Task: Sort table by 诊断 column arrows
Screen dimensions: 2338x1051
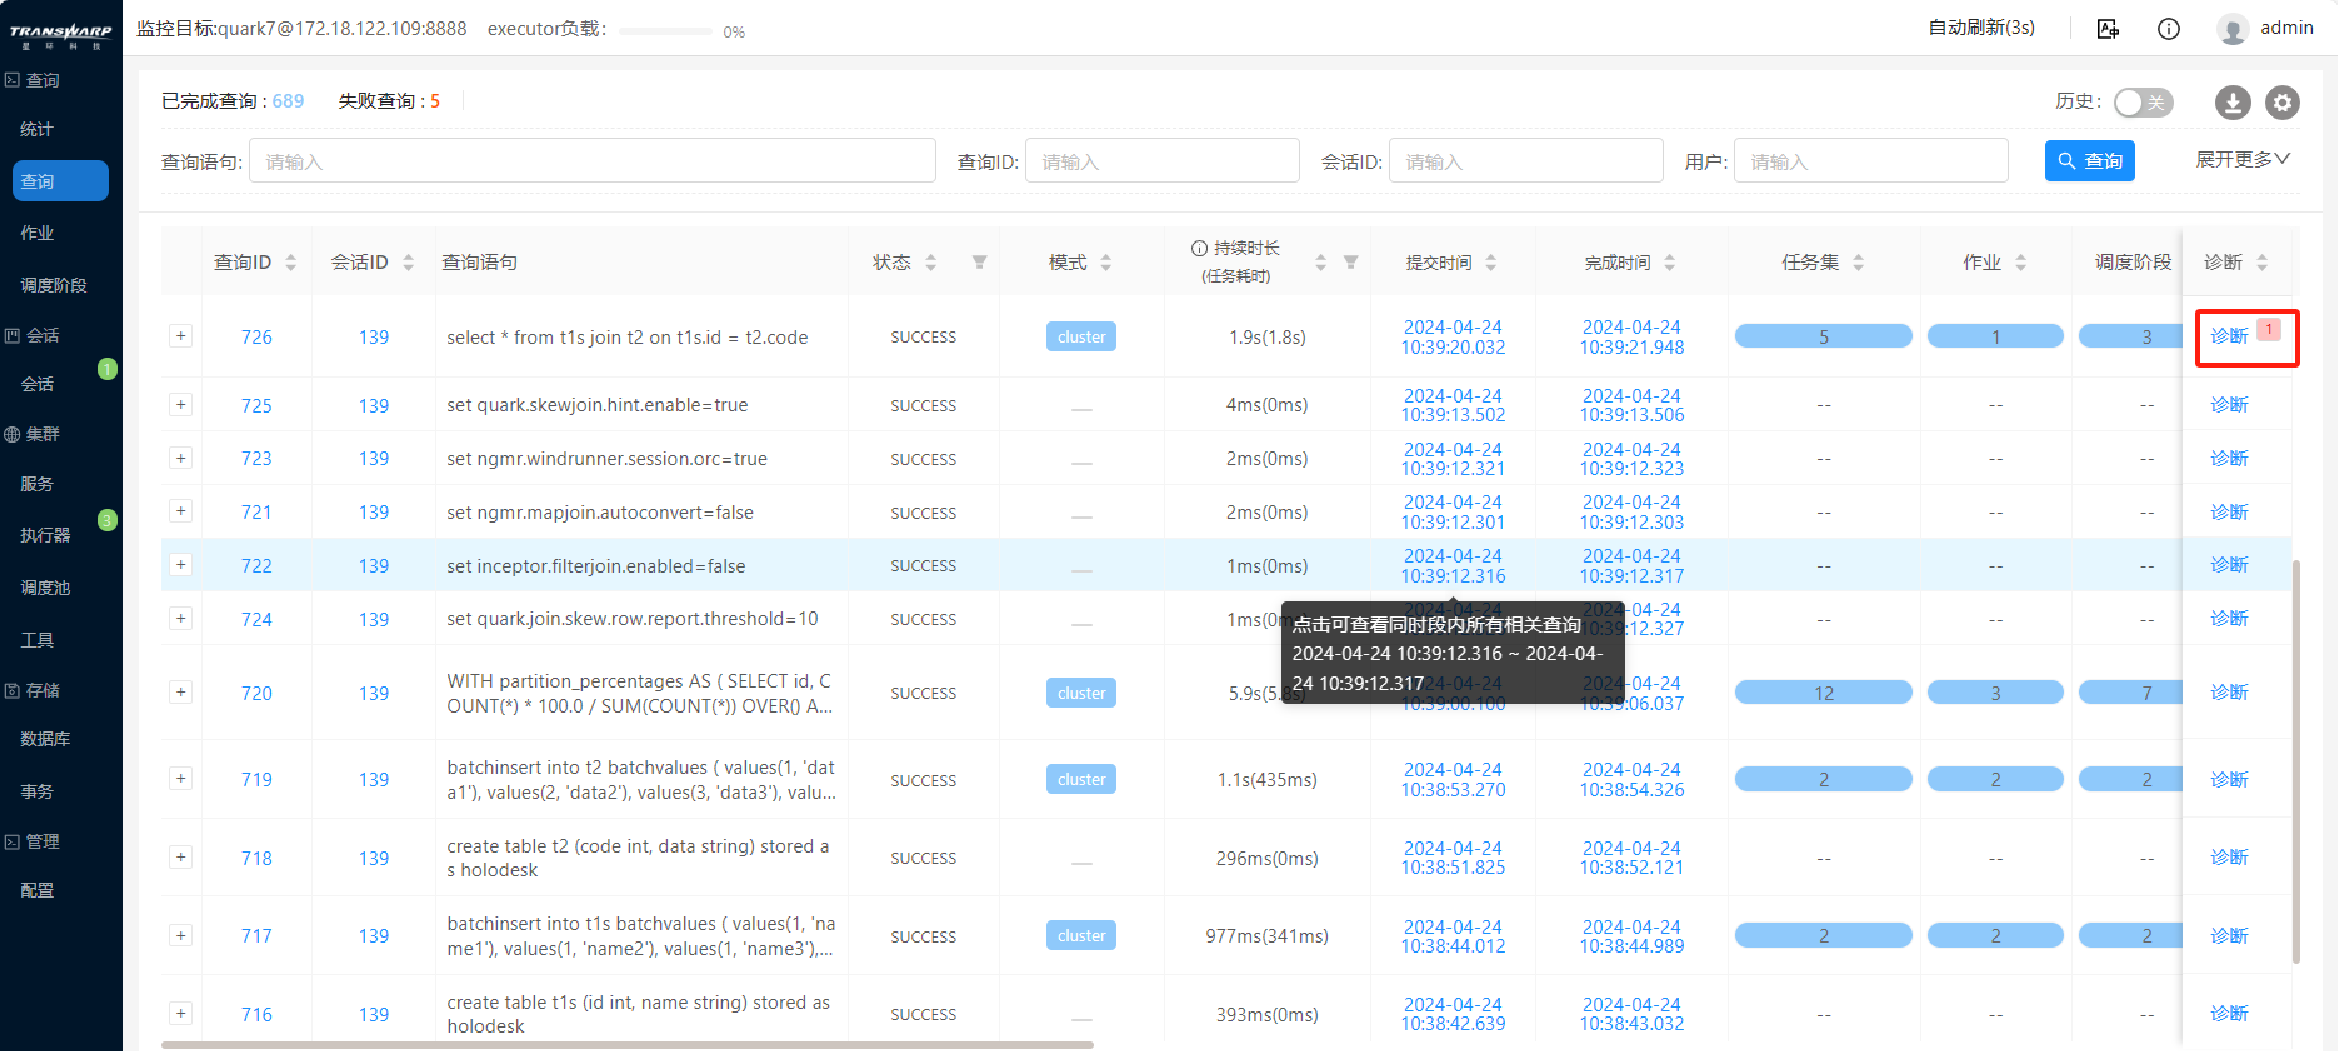Action: point(2262,262)
